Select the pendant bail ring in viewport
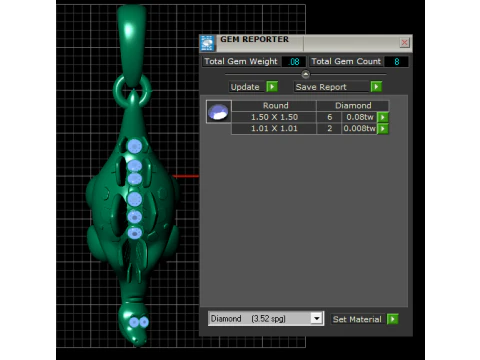The width and height of the screenshot is (480, 360). pyautogui.click(x=133, y=91)
